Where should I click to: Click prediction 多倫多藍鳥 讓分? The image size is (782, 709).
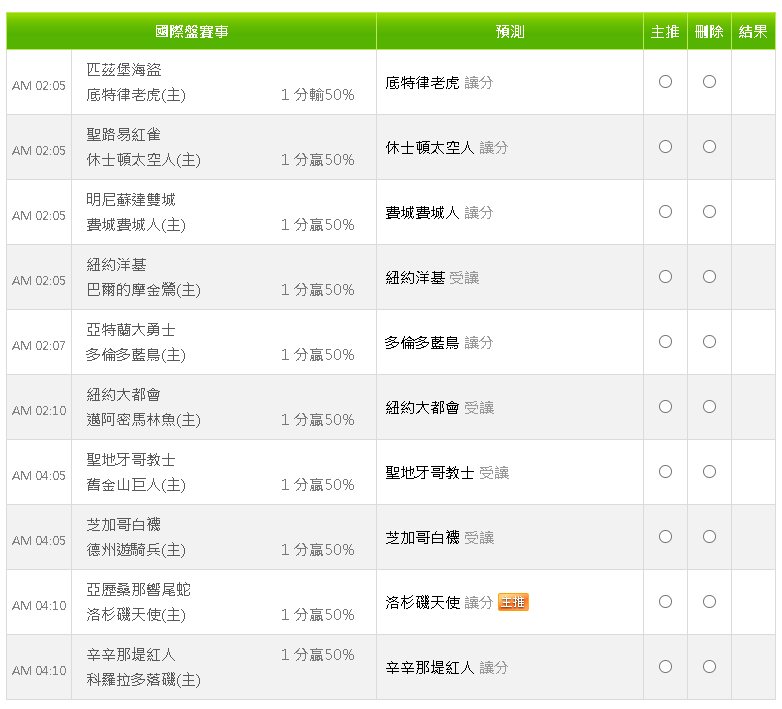pyautogui.click(x=439, y=343)
